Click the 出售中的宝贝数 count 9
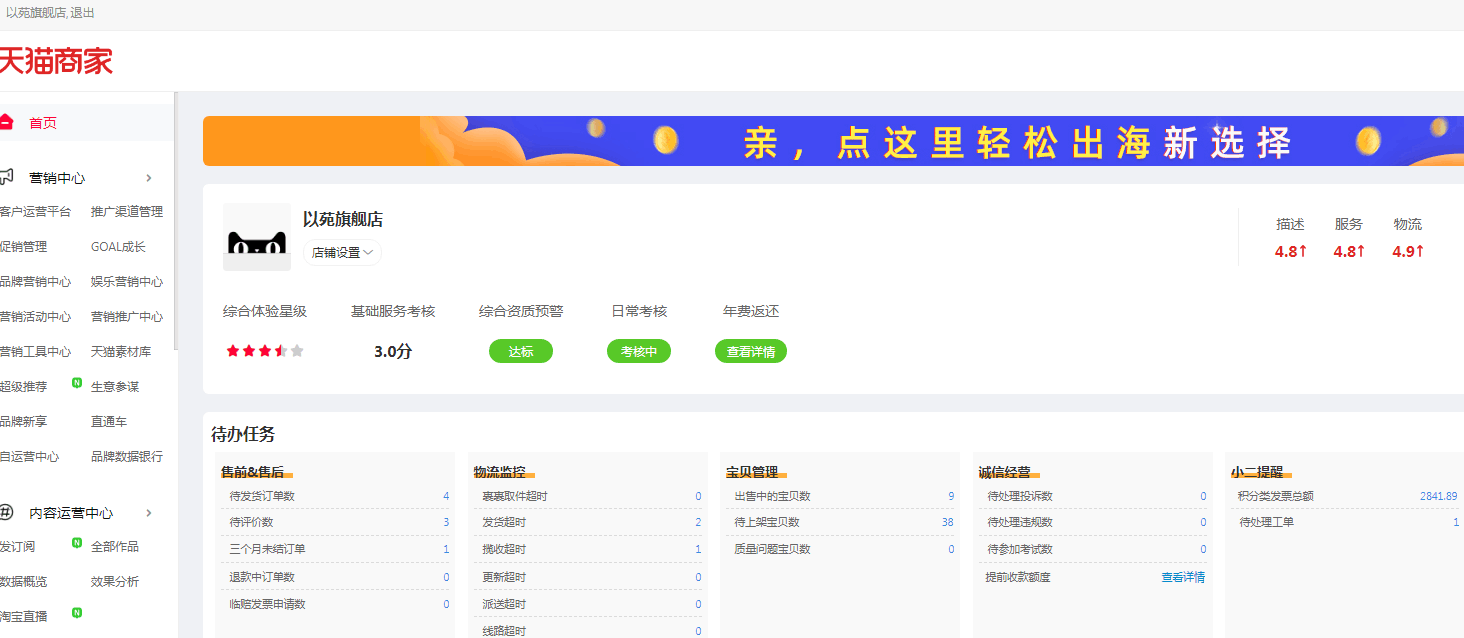The width and height of the screenshot is (1464, 638). [951, 496]
